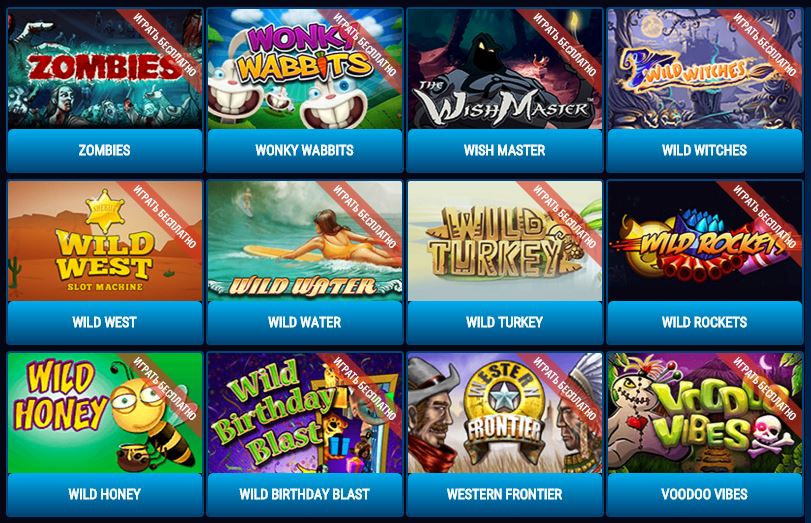Image resolution: width=811 pixels, height=523 pixels.
Task: Click the WISH MASTER title button
Action: point(505,151)
